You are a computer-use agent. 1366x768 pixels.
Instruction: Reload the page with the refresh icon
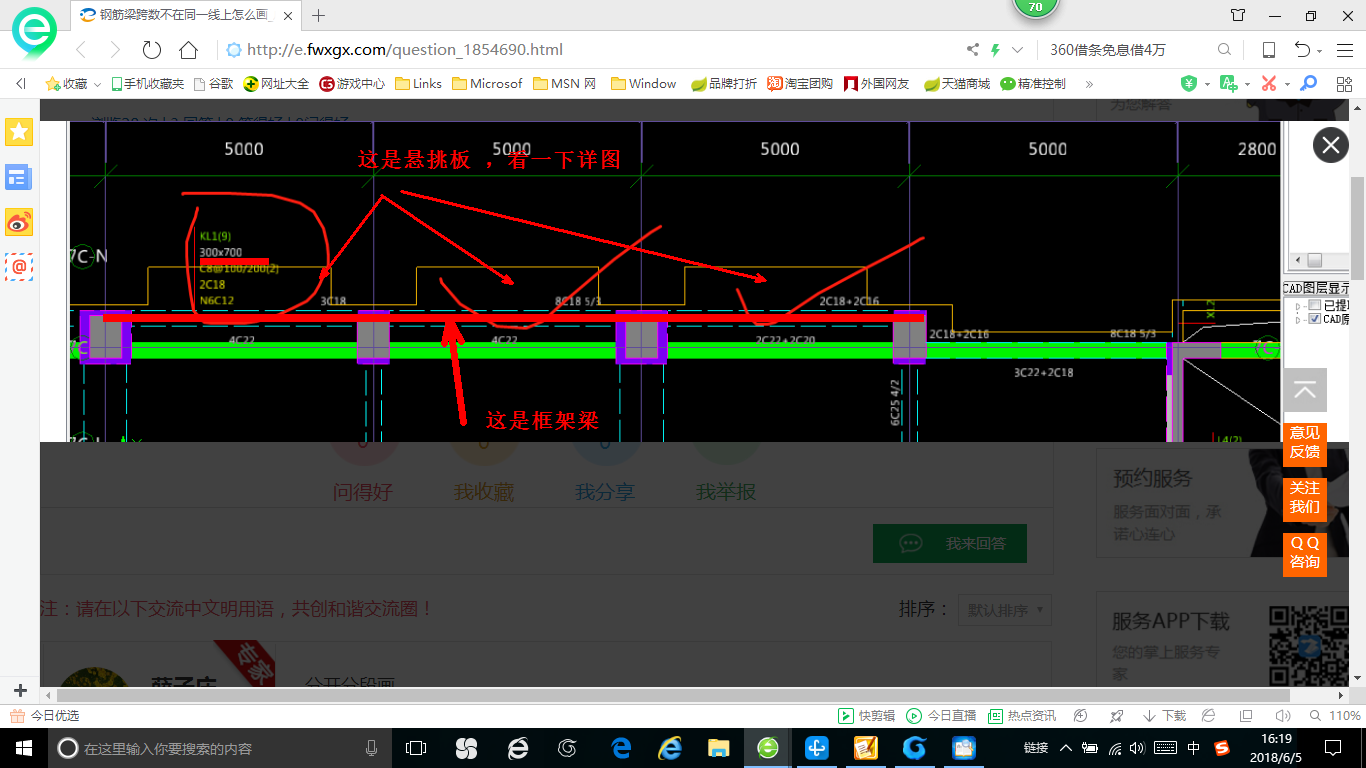pyautogui.click(x=151, y=50)
